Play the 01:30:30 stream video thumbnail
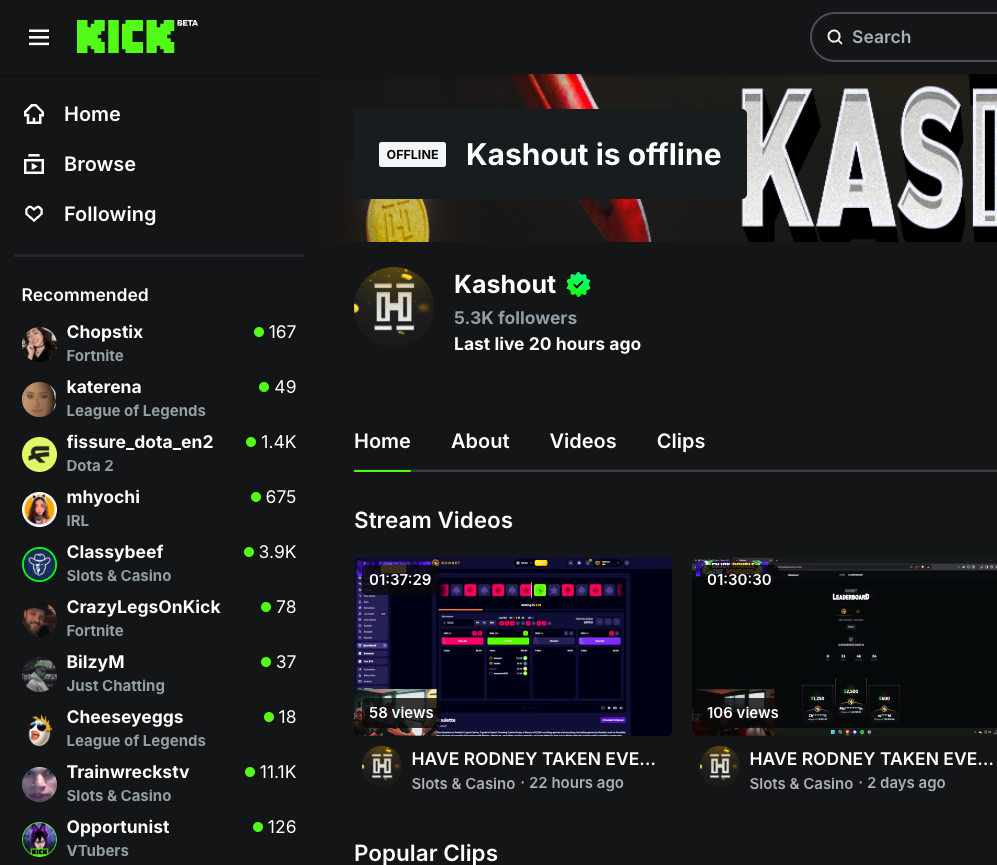 pos(844,647)
